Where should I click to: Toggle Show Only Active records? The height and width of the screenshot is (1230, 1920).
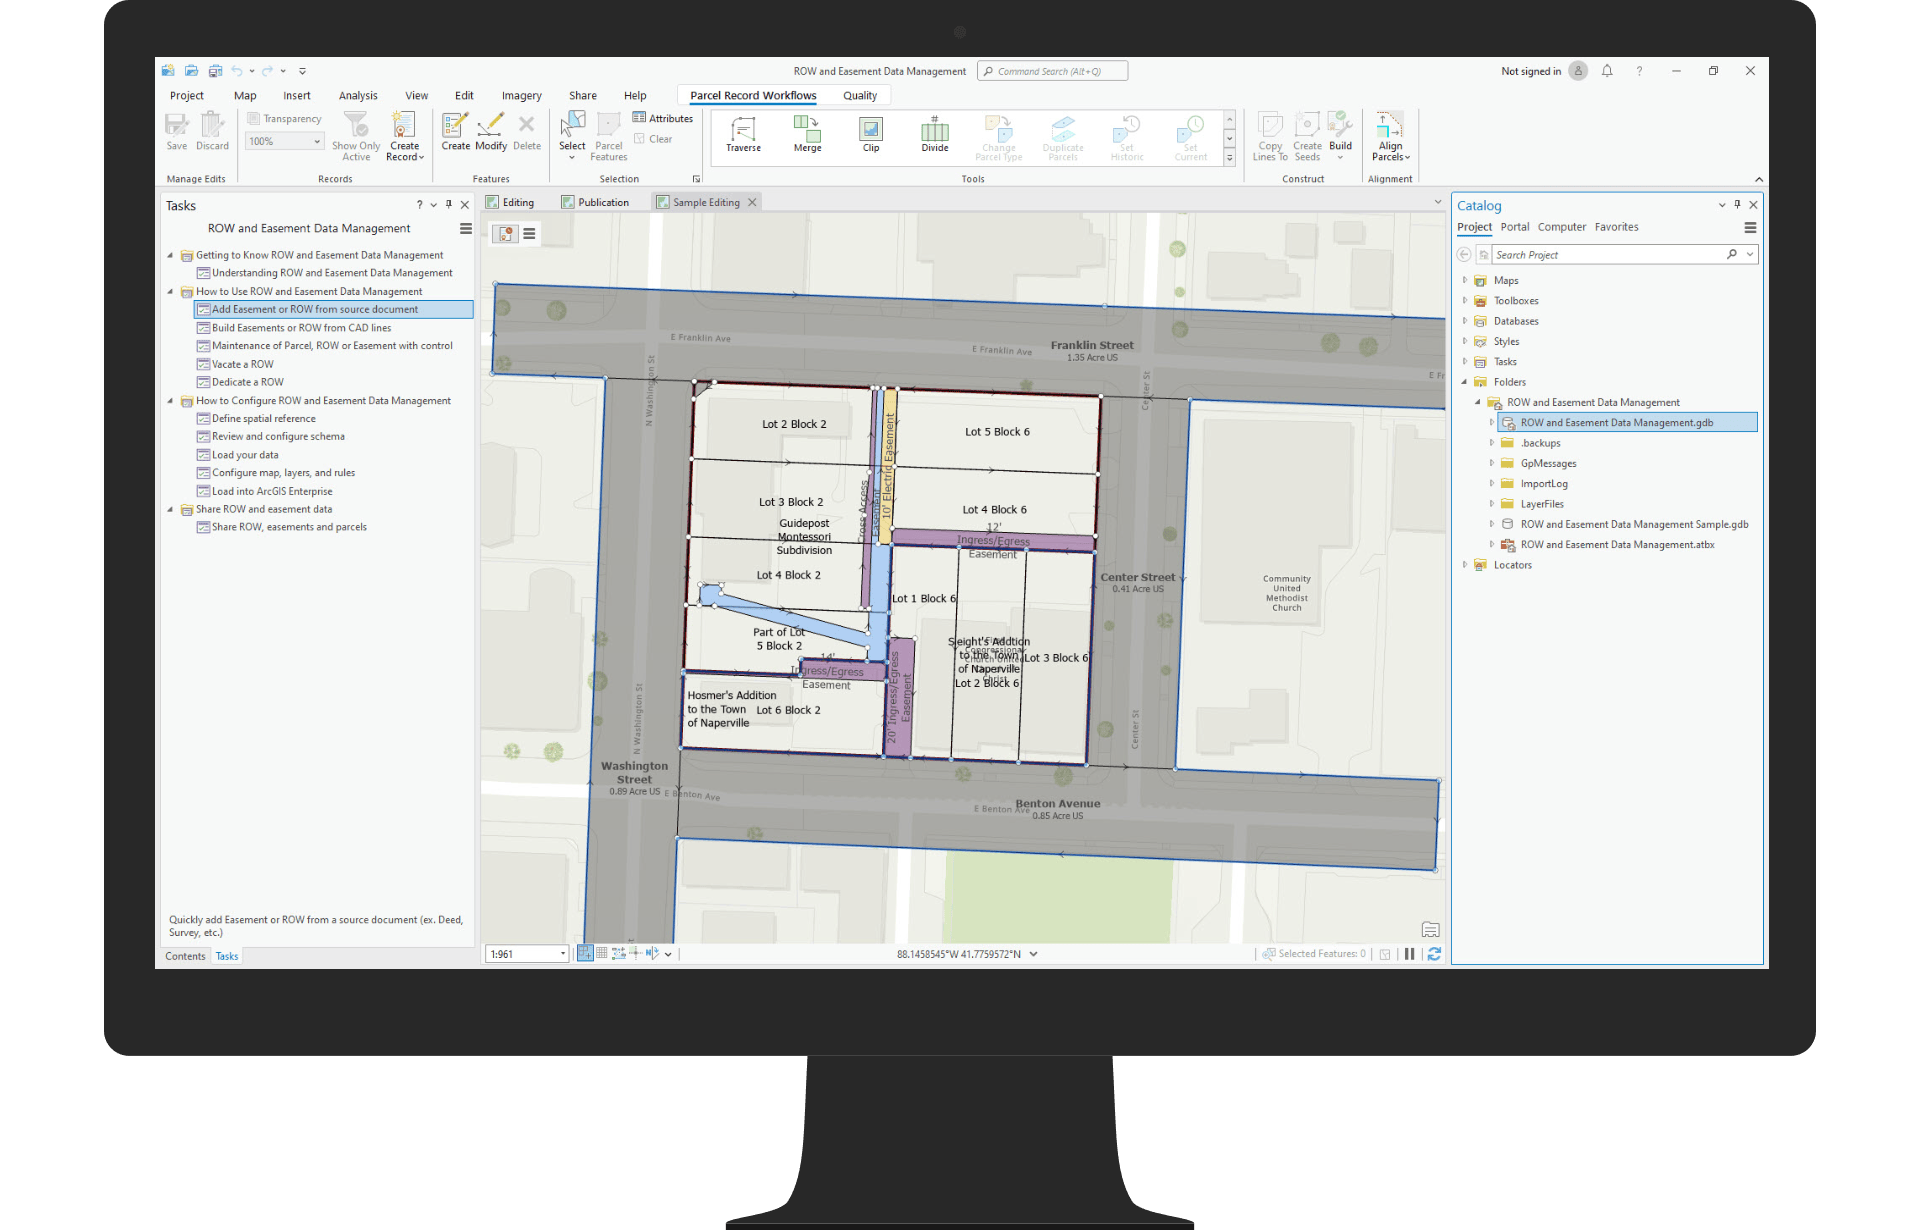coord(355,137)
